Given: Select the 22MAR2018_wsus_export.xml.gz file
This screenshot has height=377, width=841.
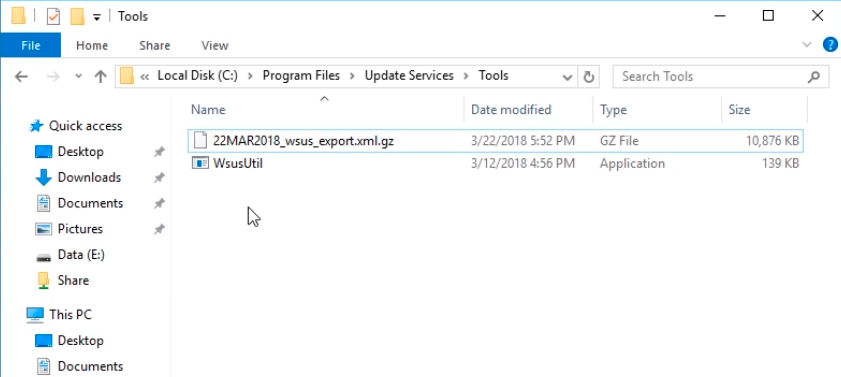Looking at the screenshot, I should 496,141.
